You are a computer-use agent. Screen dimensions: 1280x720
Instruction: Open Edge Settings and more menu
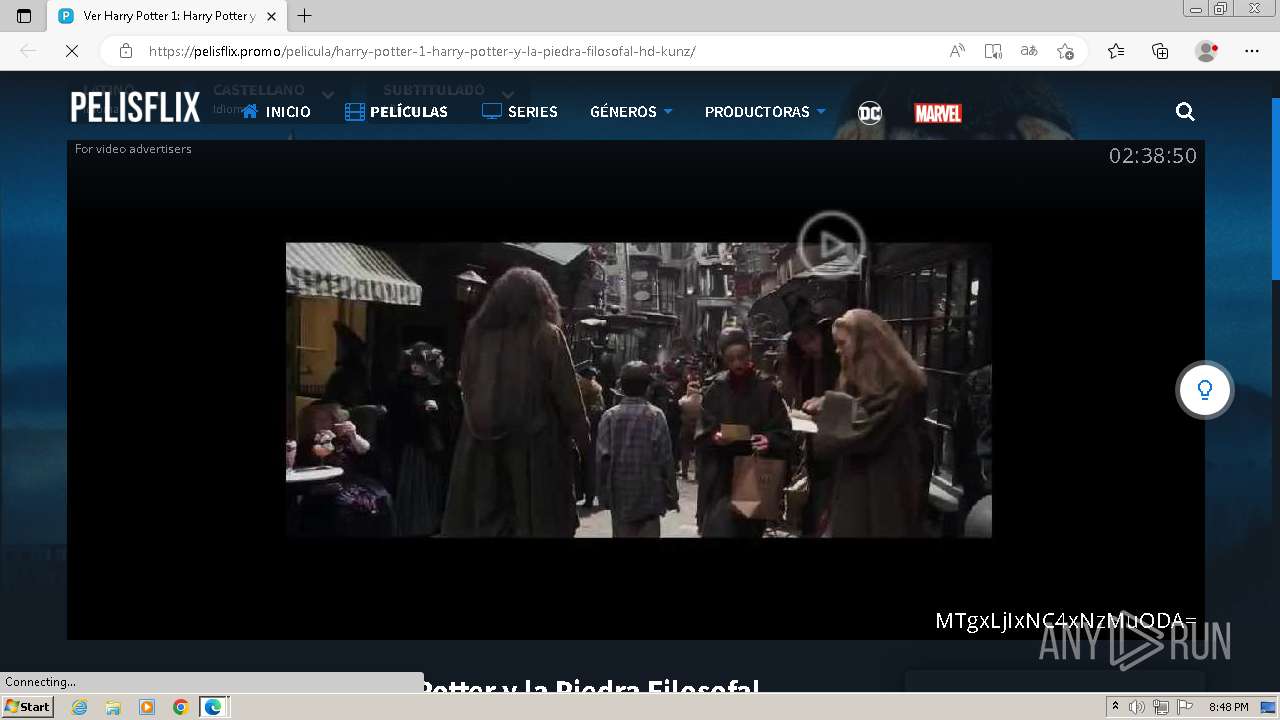tap(1252, 51)
